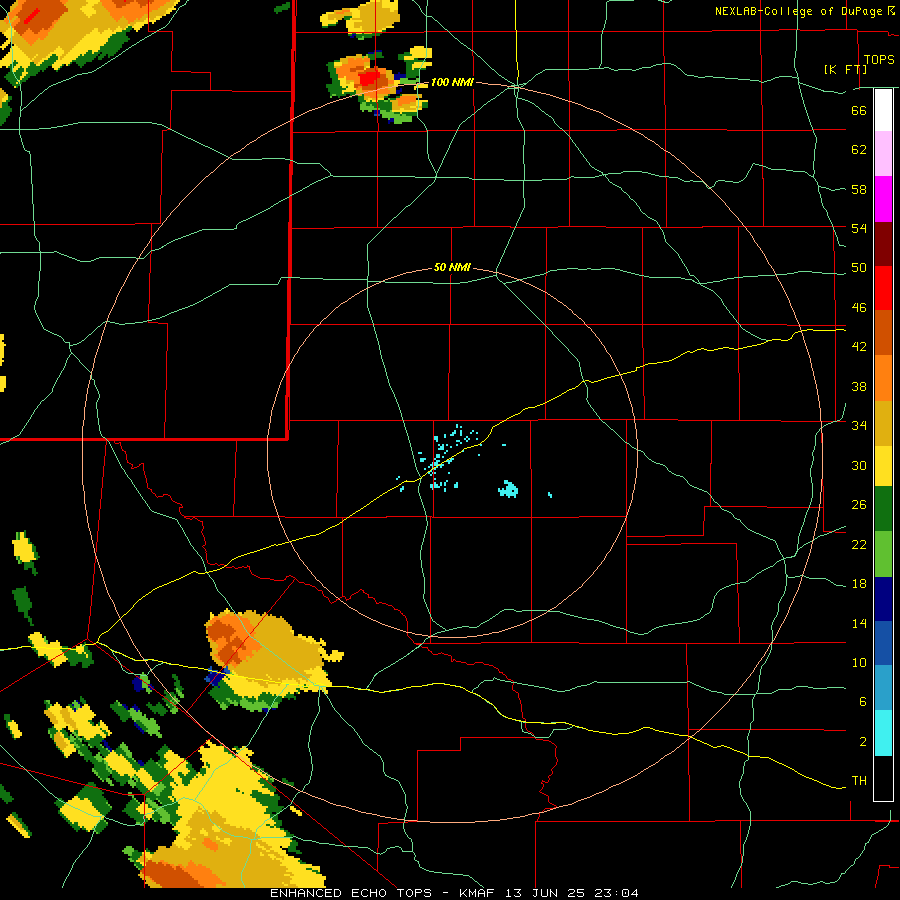
Task: Pick the light orange legend swatch
Action: coord(883,378)
